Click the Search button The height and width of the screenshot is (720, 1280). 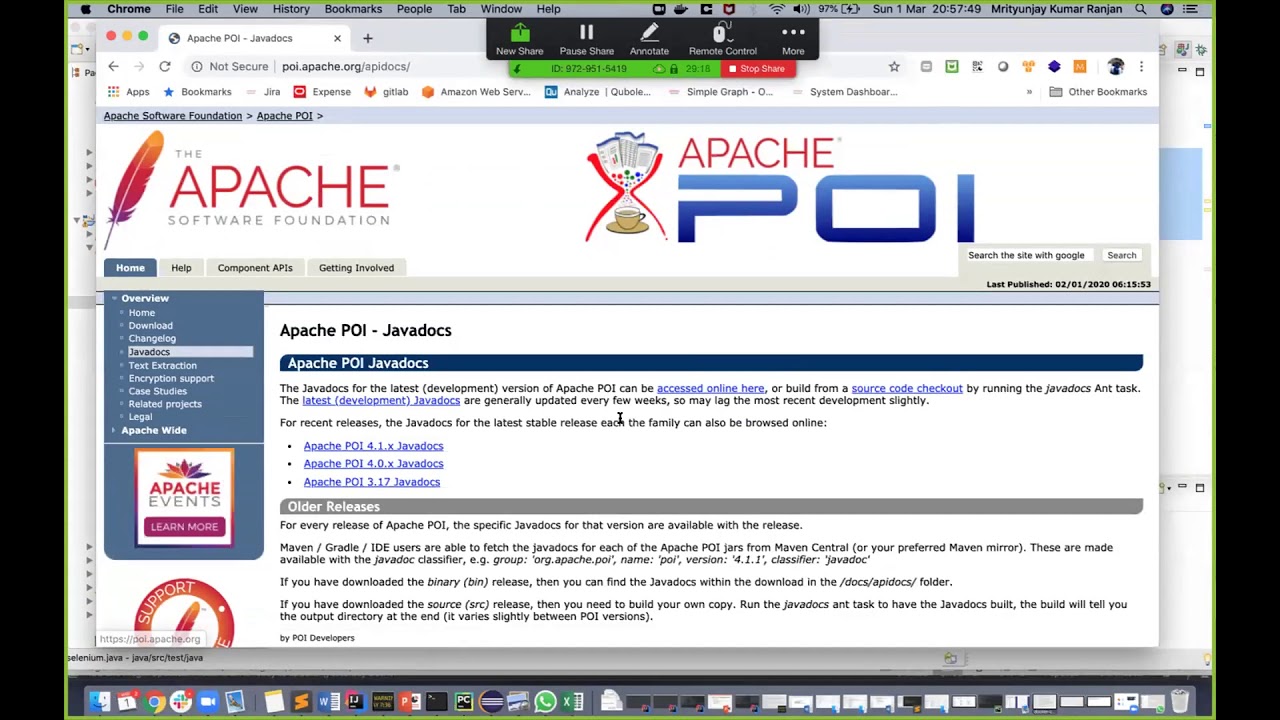(1121, 255)
